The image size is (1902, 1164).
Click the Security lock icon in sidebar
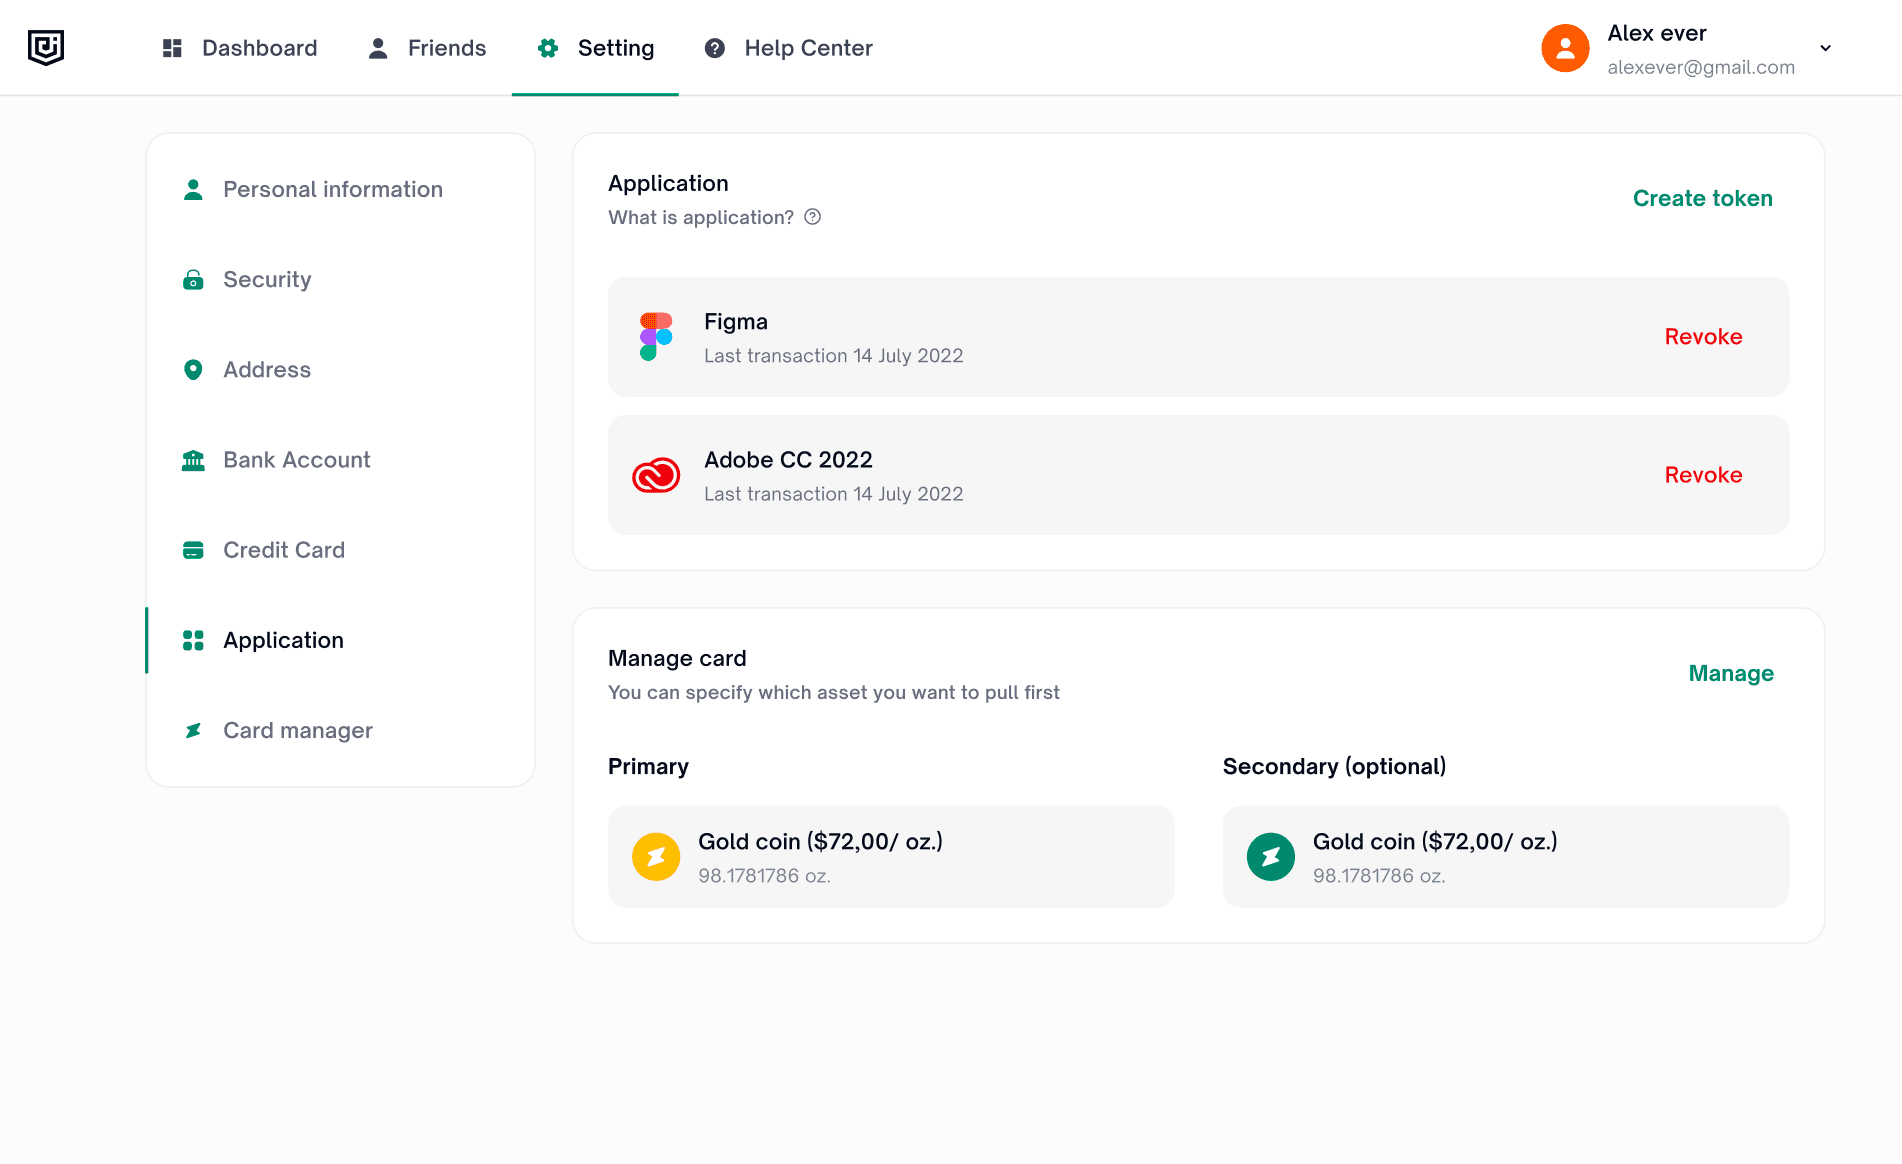click(x=193, y=280)
